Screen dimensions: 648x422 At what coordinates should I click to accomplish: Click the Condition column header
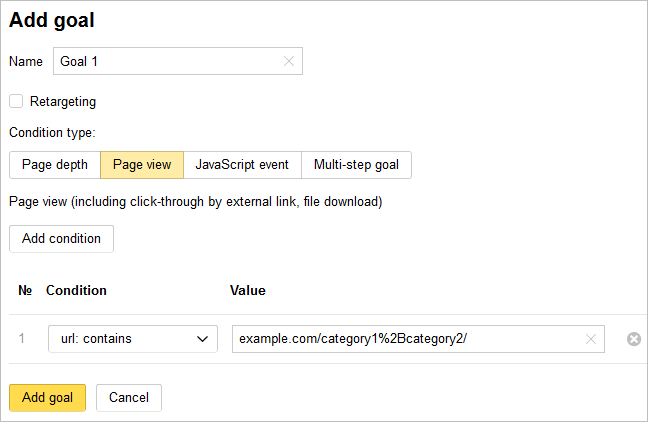76,290
